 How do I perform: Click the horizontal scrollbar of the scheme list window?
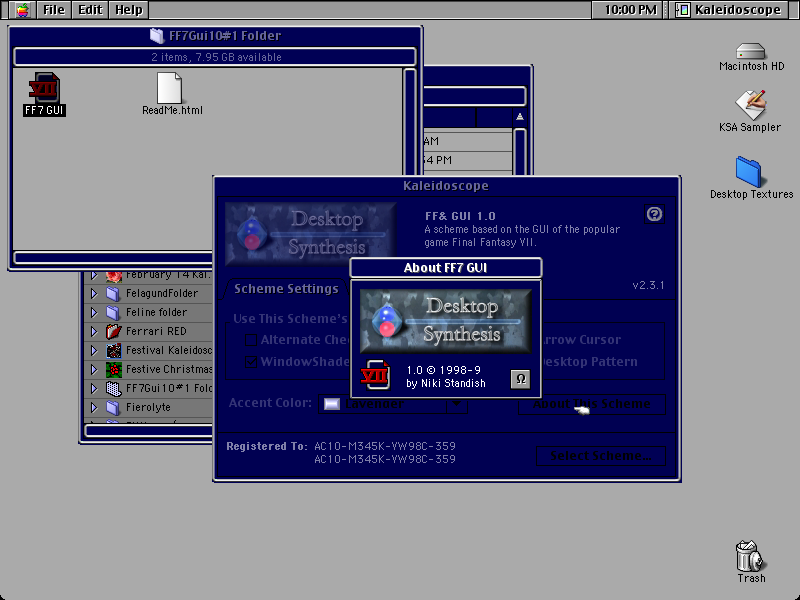(x=148, y=431)
